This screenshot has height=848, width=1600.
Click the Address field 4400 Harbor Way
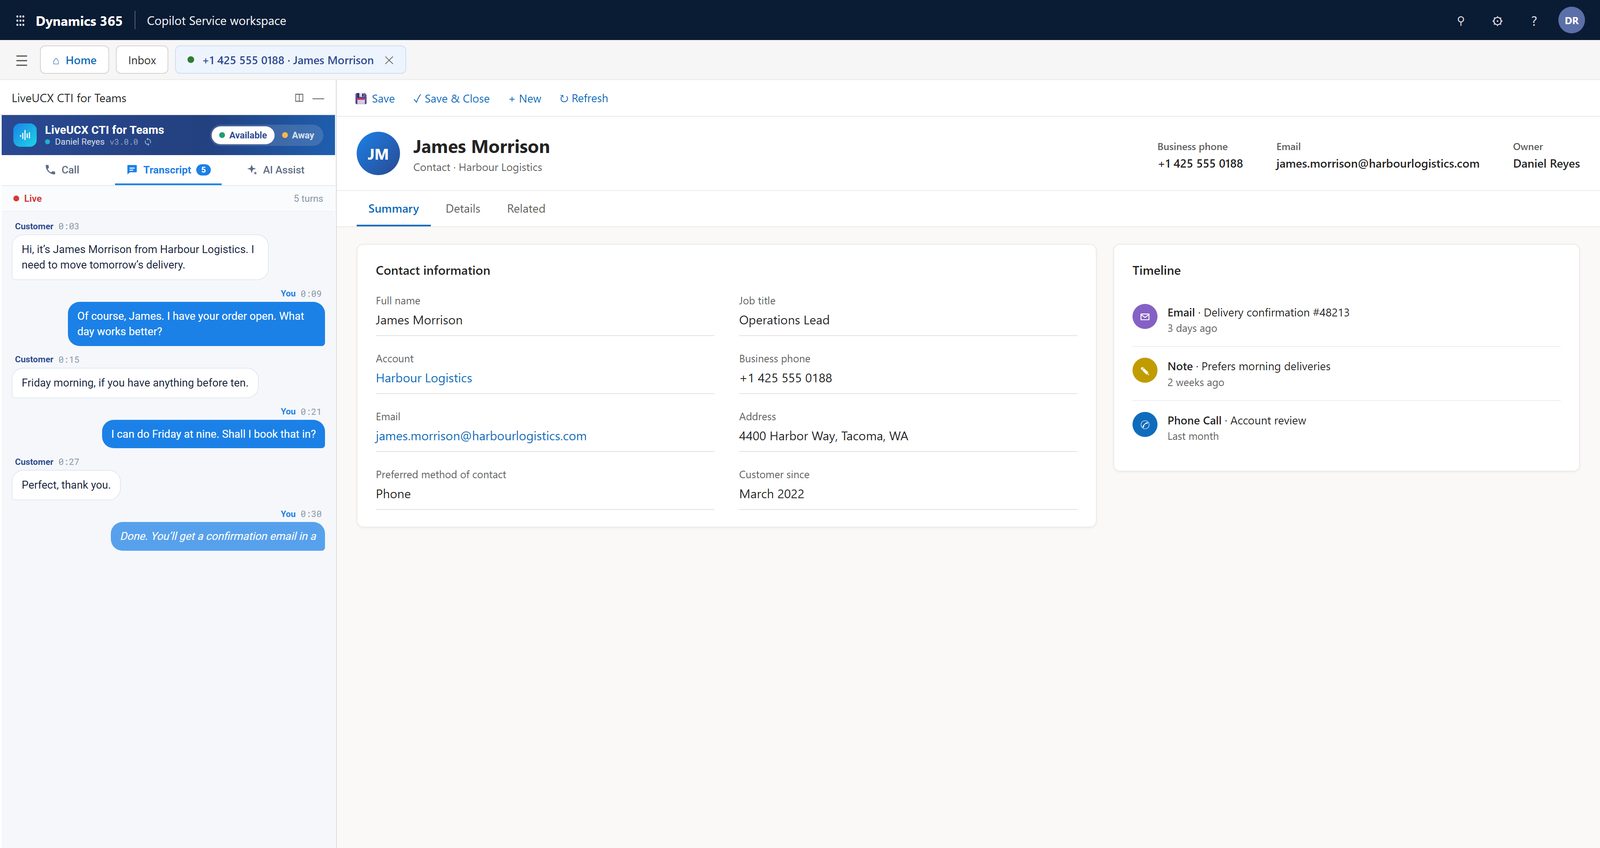coord(908,436)
